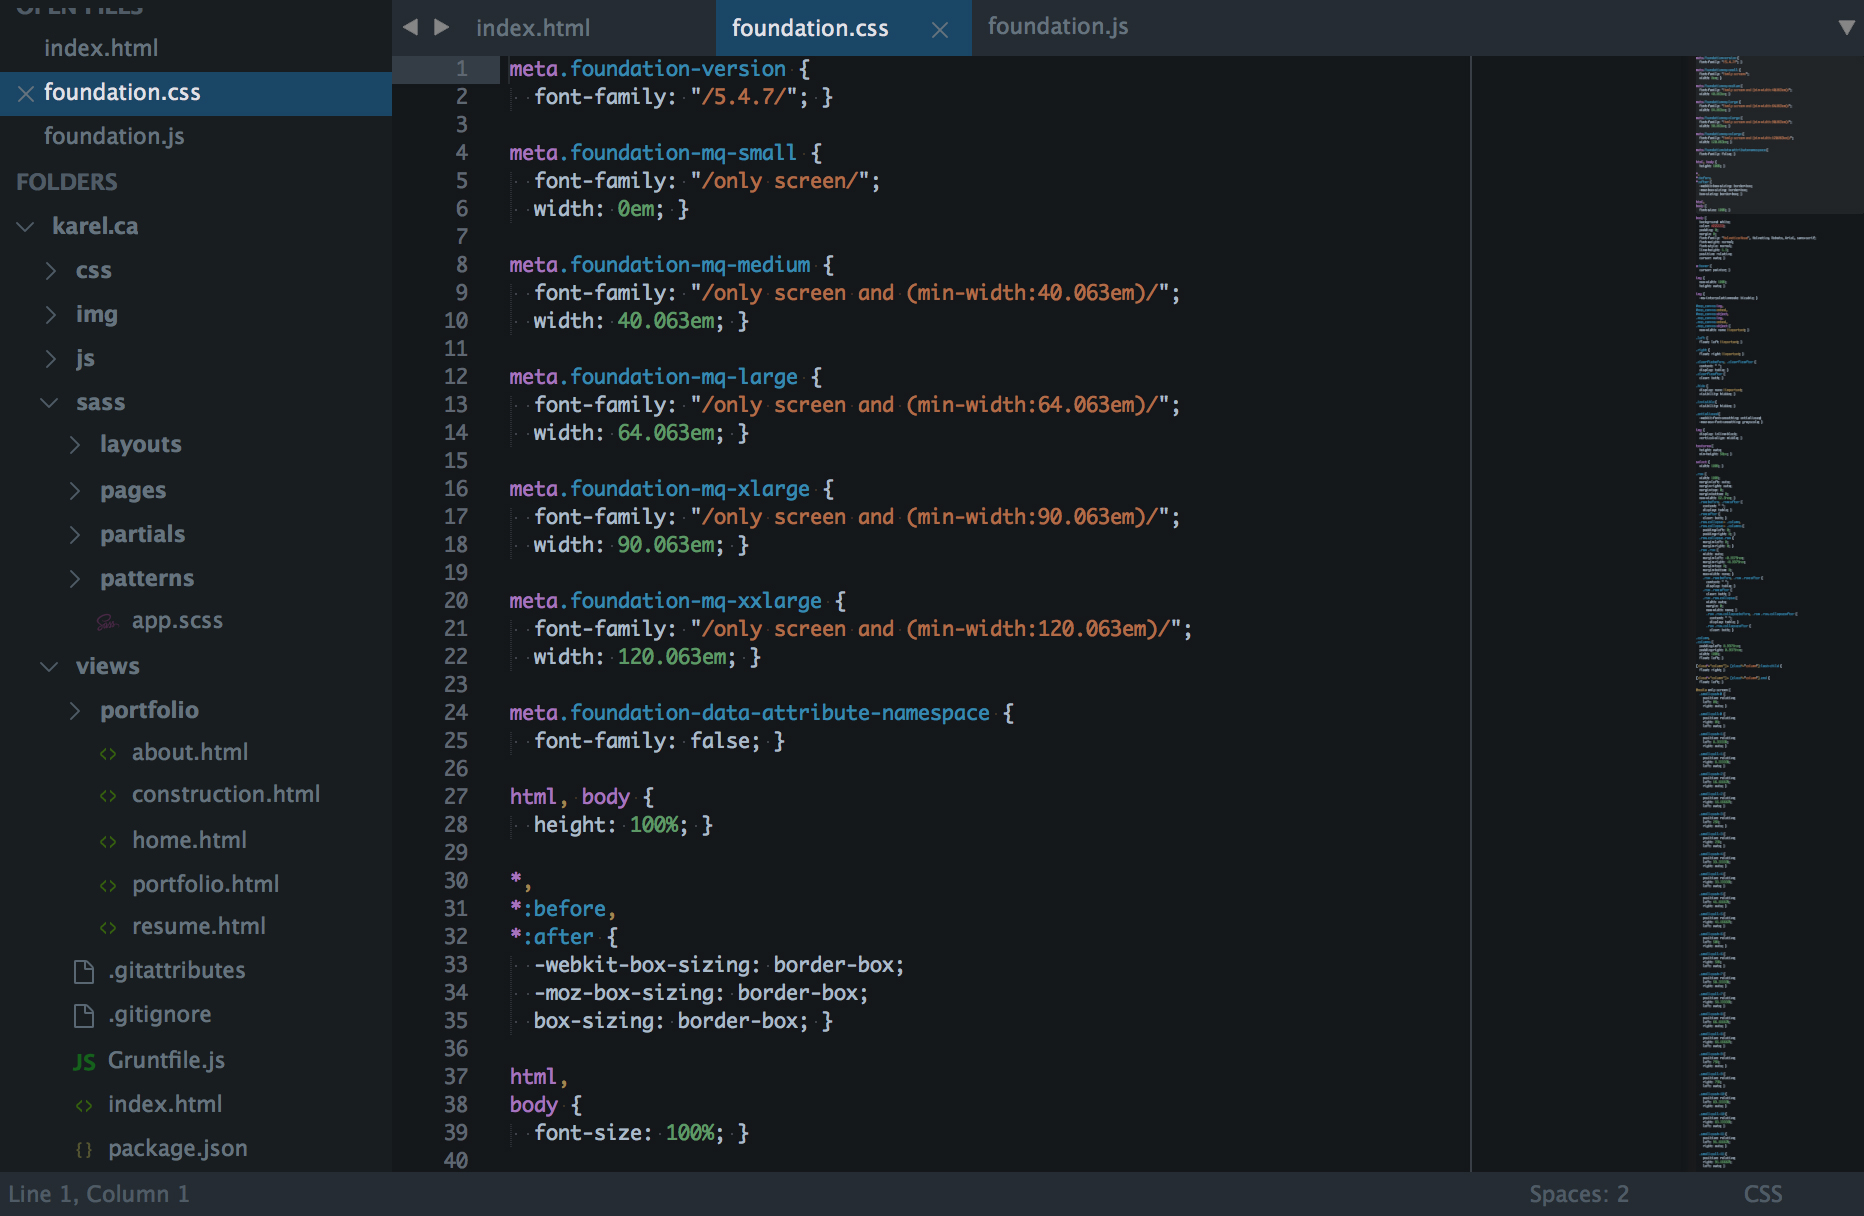
Task: Click the JS icon beside Gruntfile.js
Action: 84,1062
